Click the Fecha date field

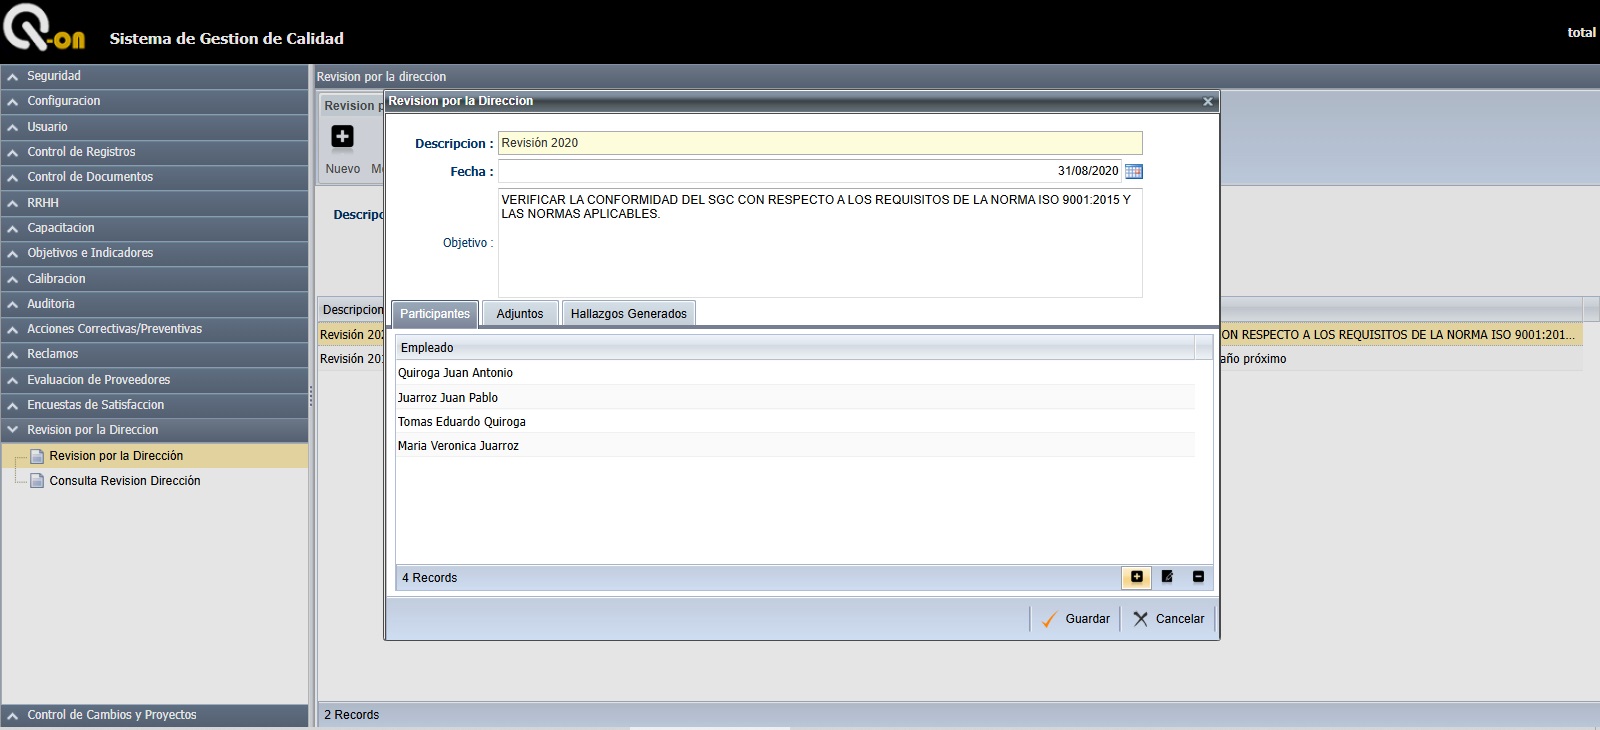click(810, 171)
